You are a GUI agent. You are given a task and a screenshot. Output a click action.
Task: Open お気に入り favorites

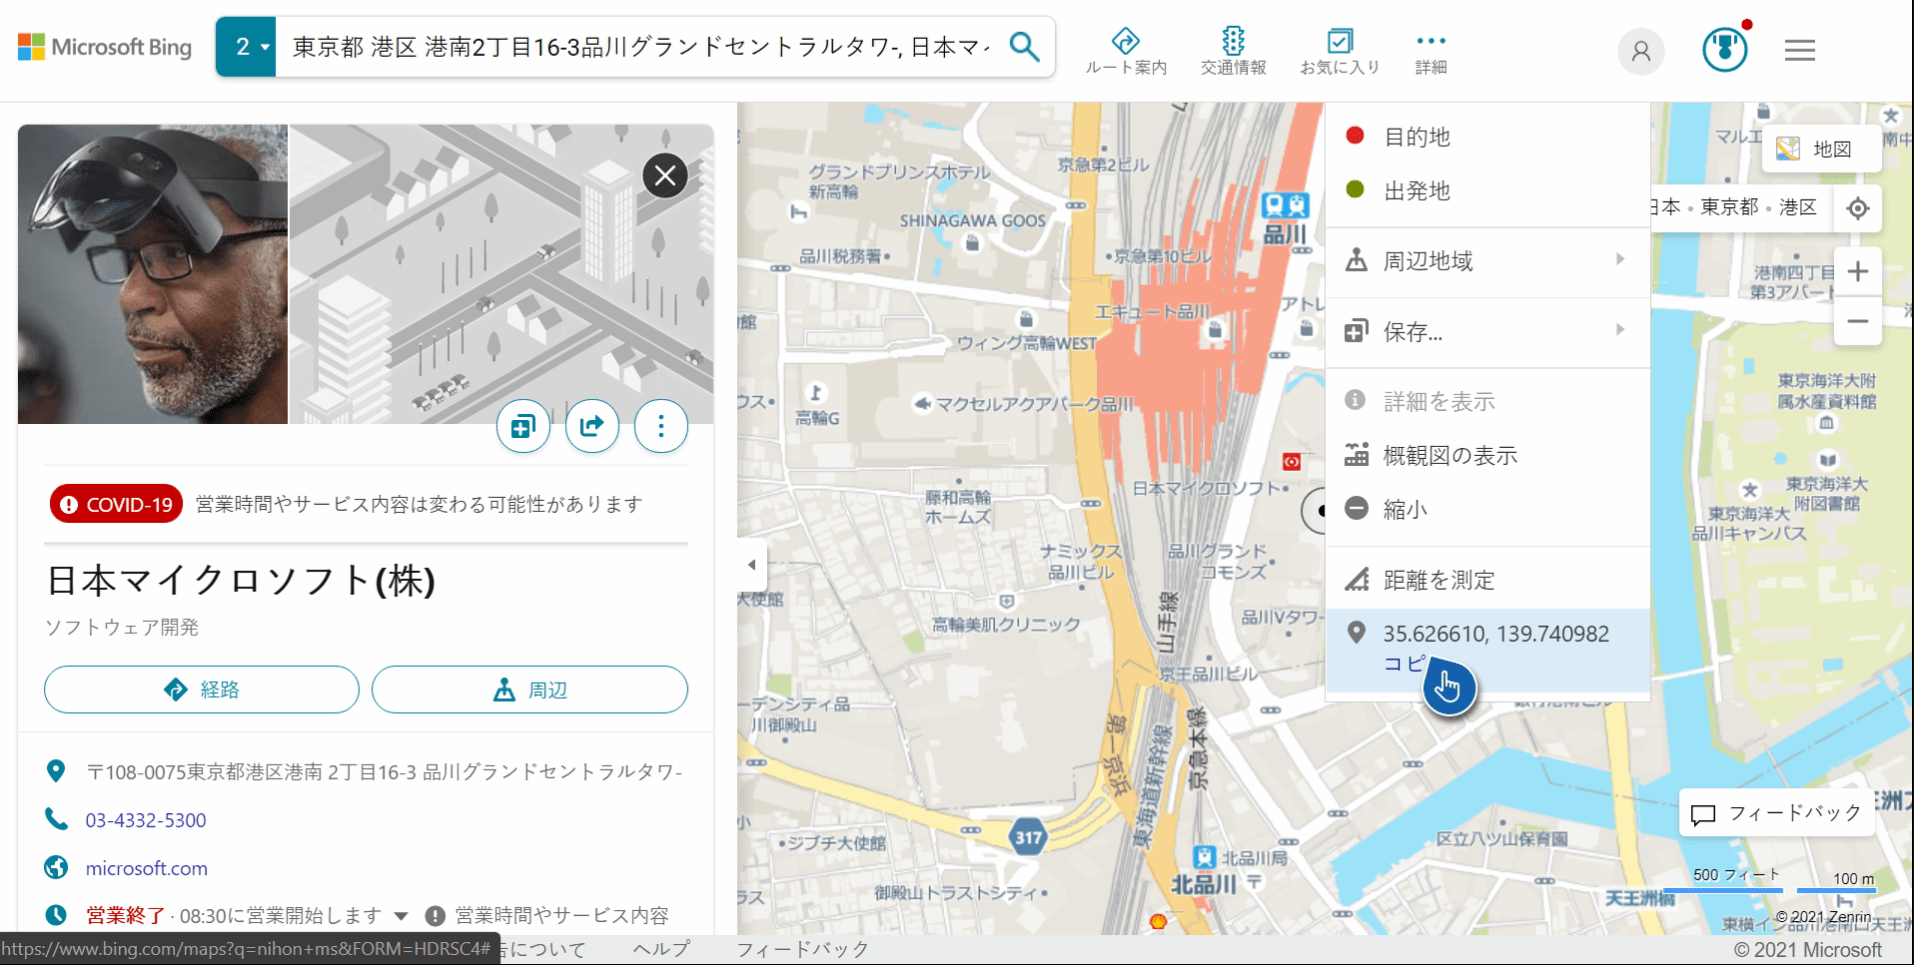click(1339, 51)
